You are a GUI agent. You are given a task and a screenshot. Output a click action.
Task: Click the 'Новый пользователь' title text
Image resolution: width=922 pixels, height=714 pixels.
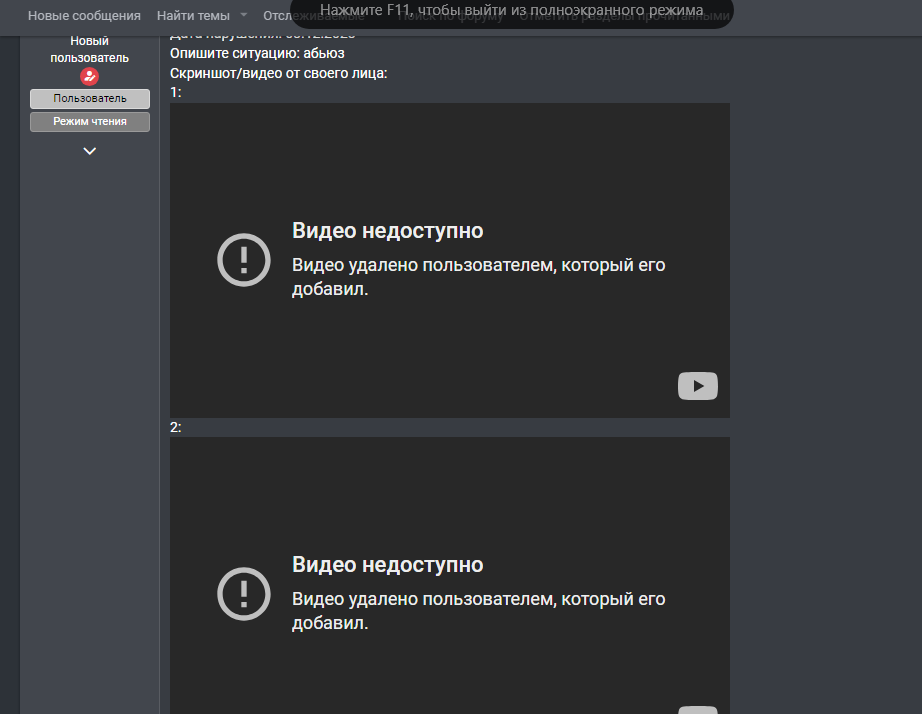tap(89, 49)
